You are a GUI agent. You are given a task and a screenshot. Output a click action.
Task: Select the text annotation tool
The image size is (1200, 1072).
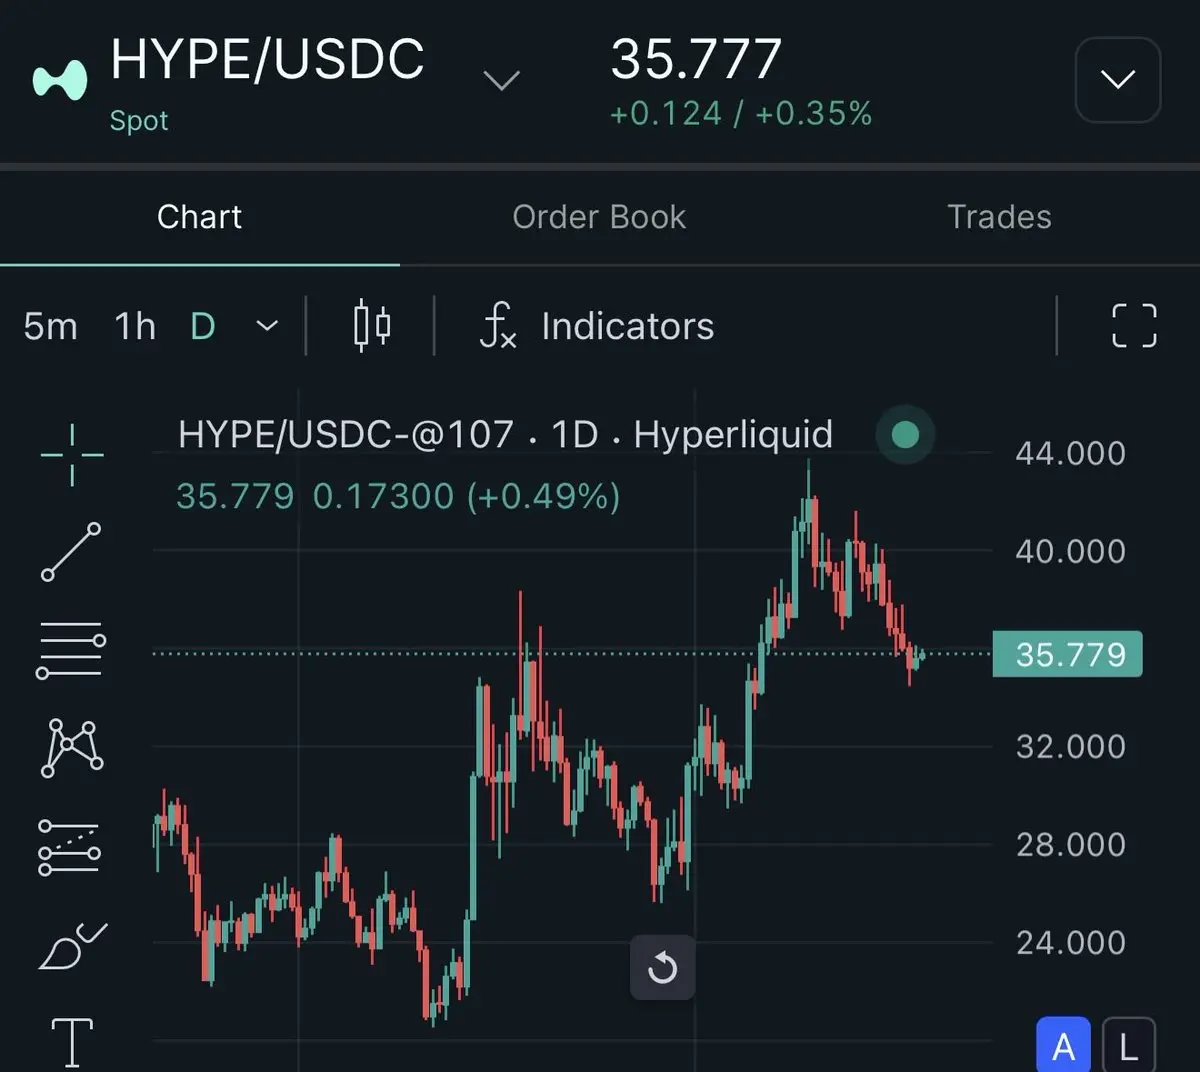[x=72, y=1043]
